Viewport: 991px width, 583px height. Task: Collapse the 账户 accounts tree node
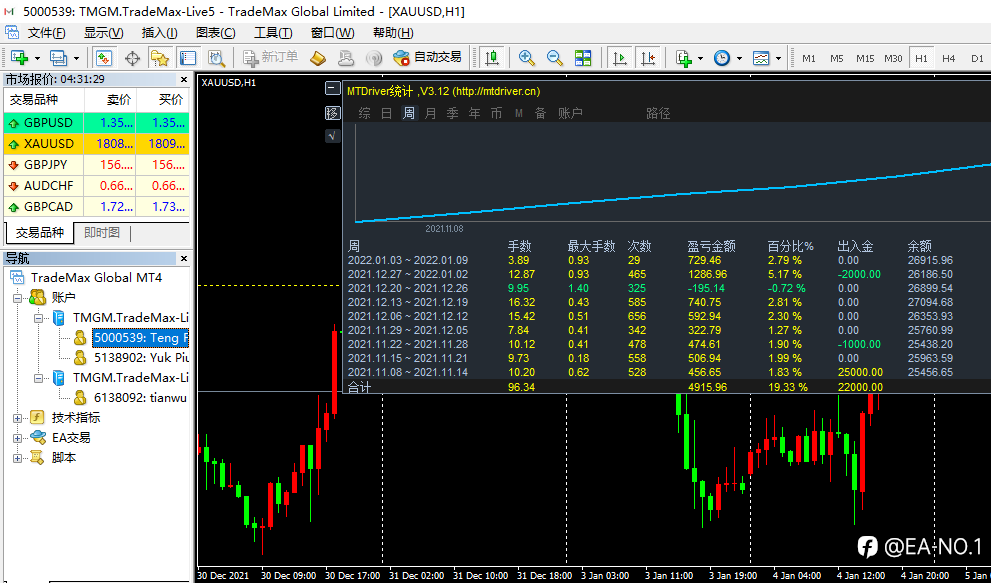pyautogui.click(x=17, y=297)
